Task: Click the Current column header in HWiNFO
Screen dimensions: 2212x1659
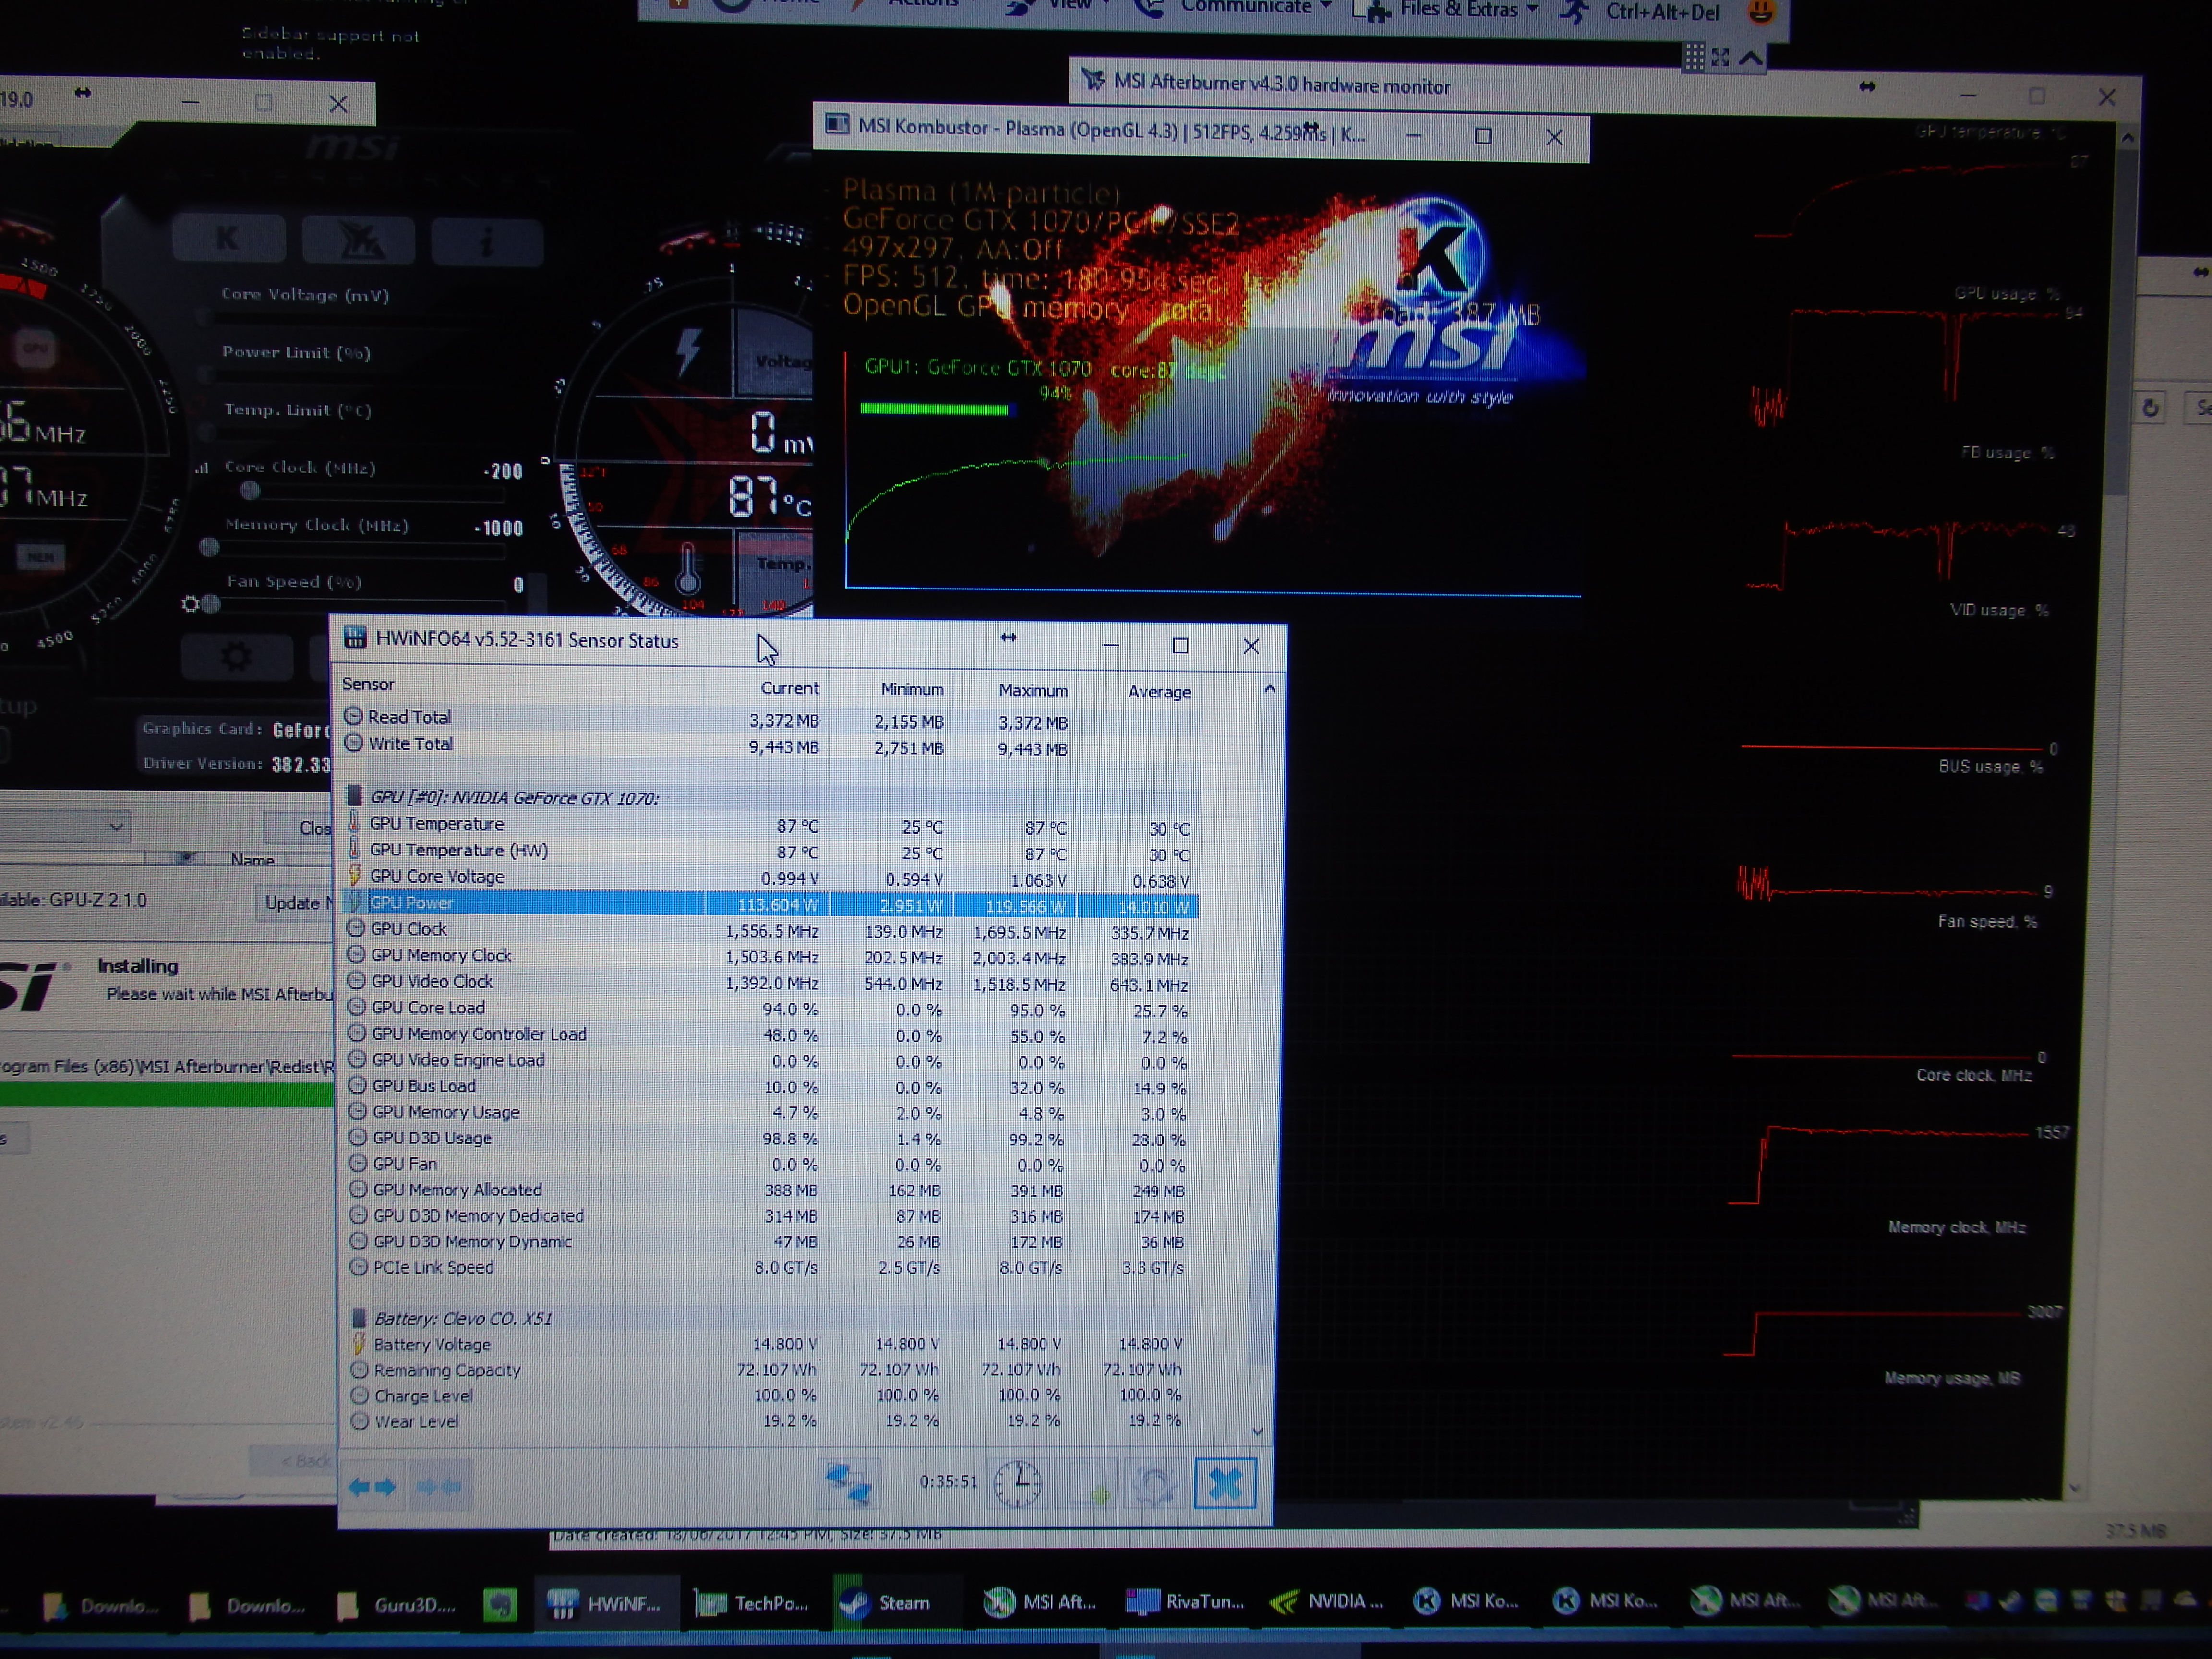Action: point(768,688)
